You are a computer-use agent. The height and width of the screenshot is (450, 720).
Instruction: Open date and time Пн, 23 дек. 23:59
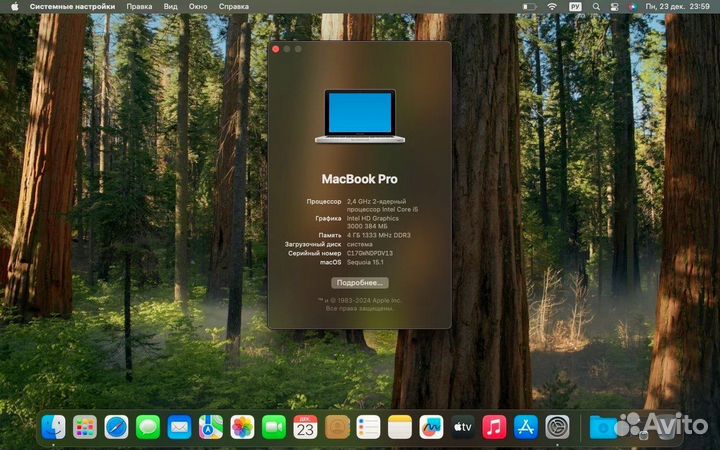(677, 6)
